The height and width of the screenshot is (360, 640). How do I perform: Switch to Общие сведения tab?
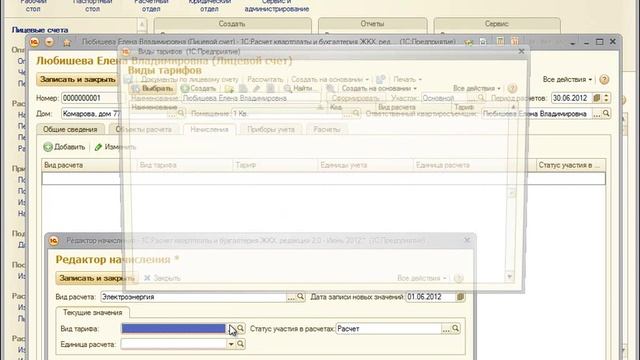[70, 129]
